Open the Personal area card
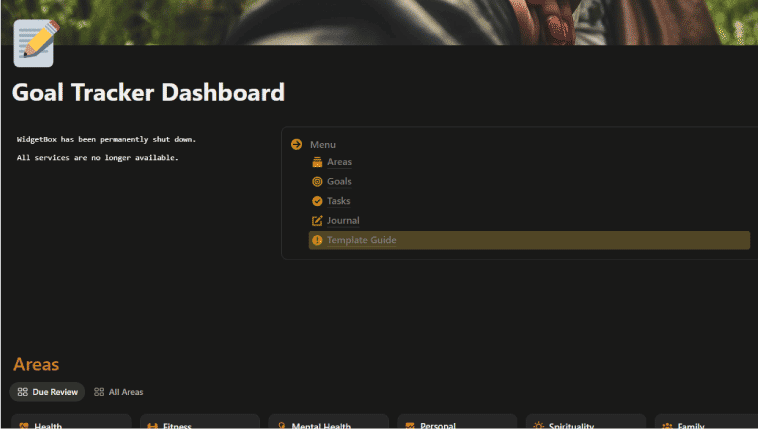 pos(457,422)
